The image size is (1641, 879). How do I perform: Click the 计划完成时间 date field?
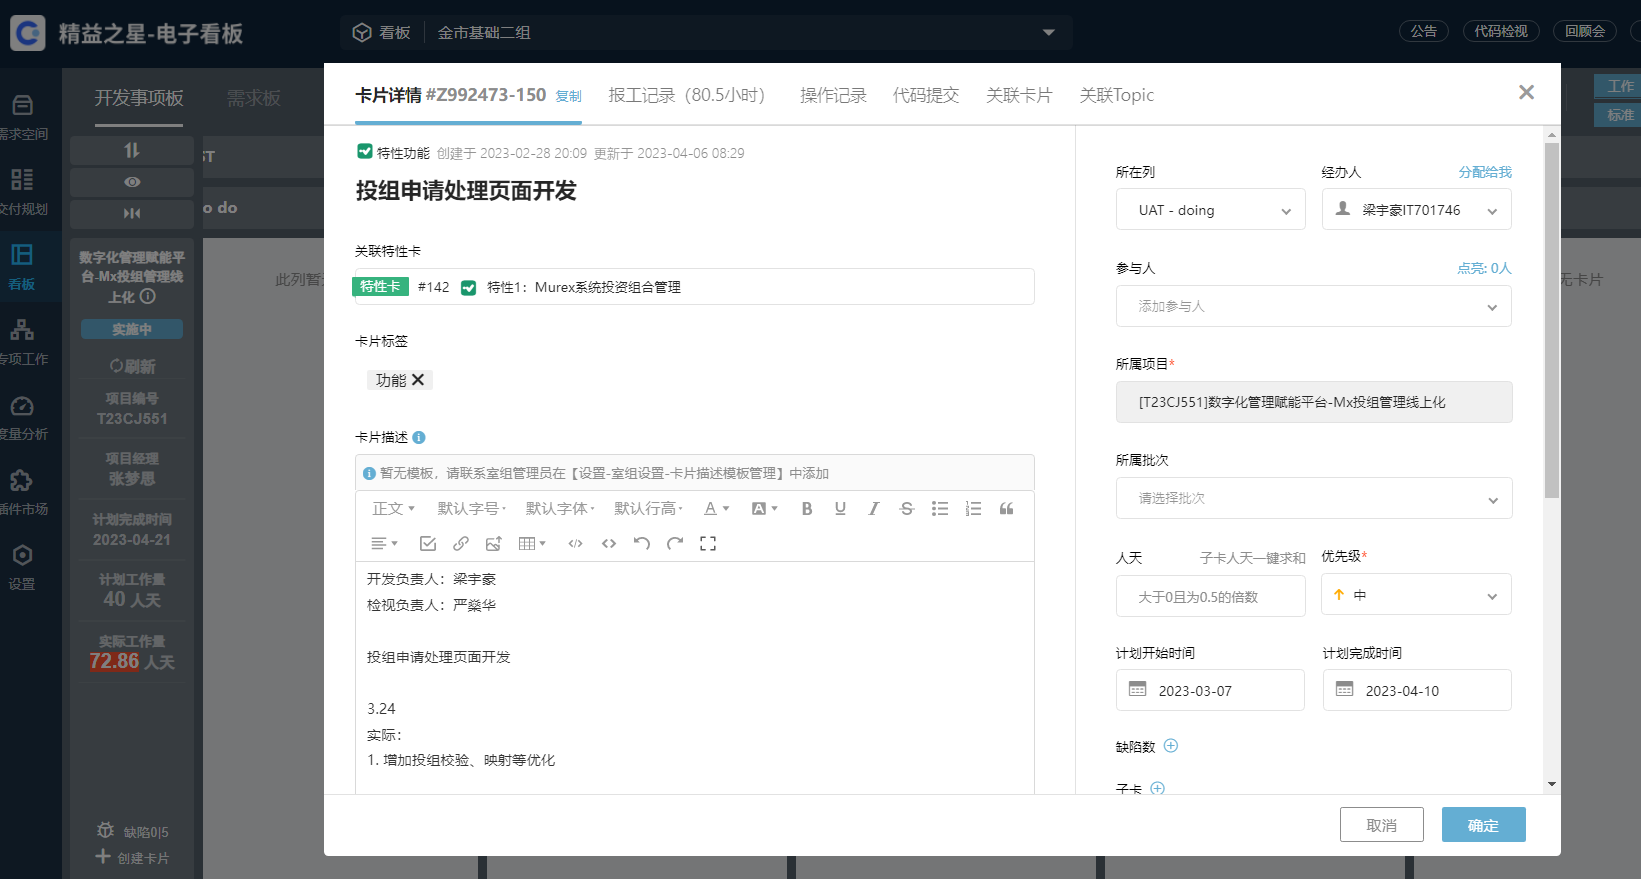(x=1417, y=690)
